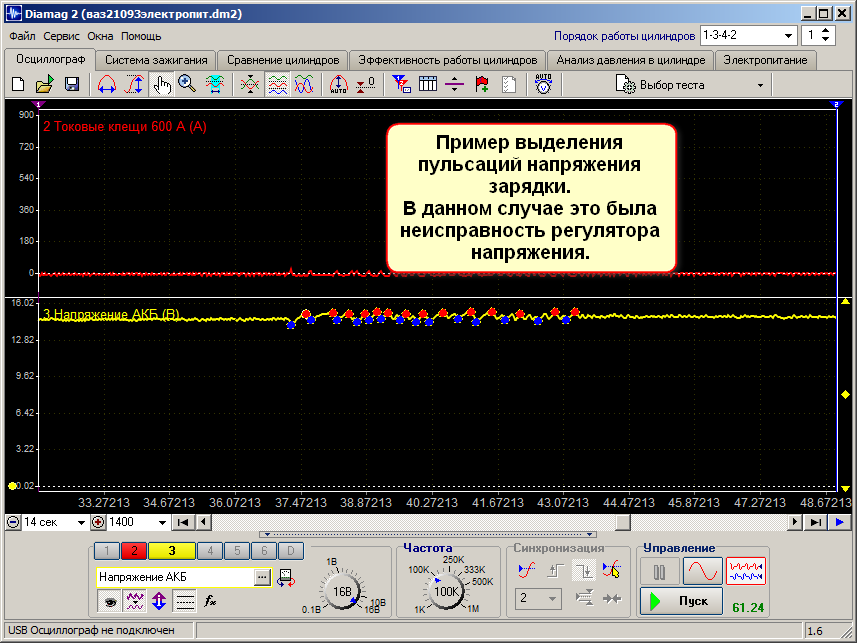Select the hand pan tool
Viewport: 857px width, 643px height.
pyautogui.click(x=162, y=85)
